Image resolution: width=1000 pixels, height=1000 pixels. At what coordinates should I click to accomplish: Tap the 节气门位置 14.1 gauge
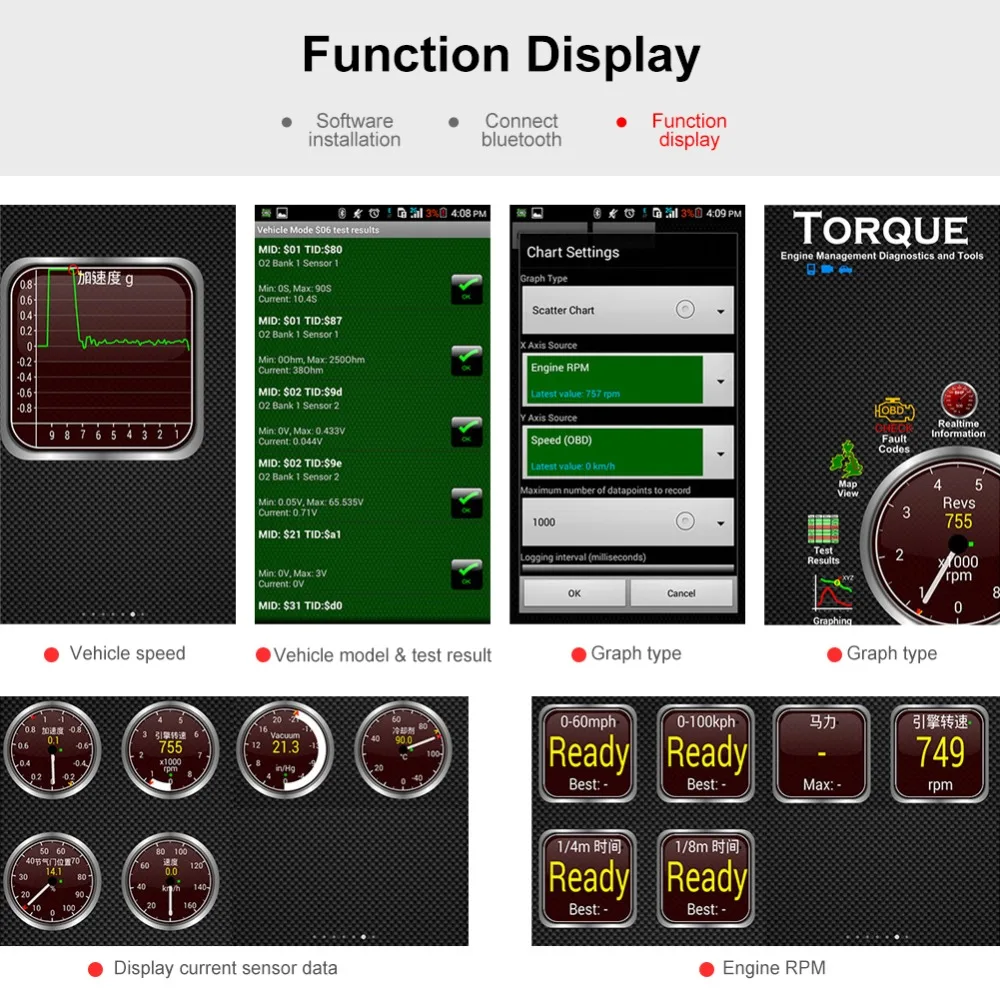pos(52,881)
